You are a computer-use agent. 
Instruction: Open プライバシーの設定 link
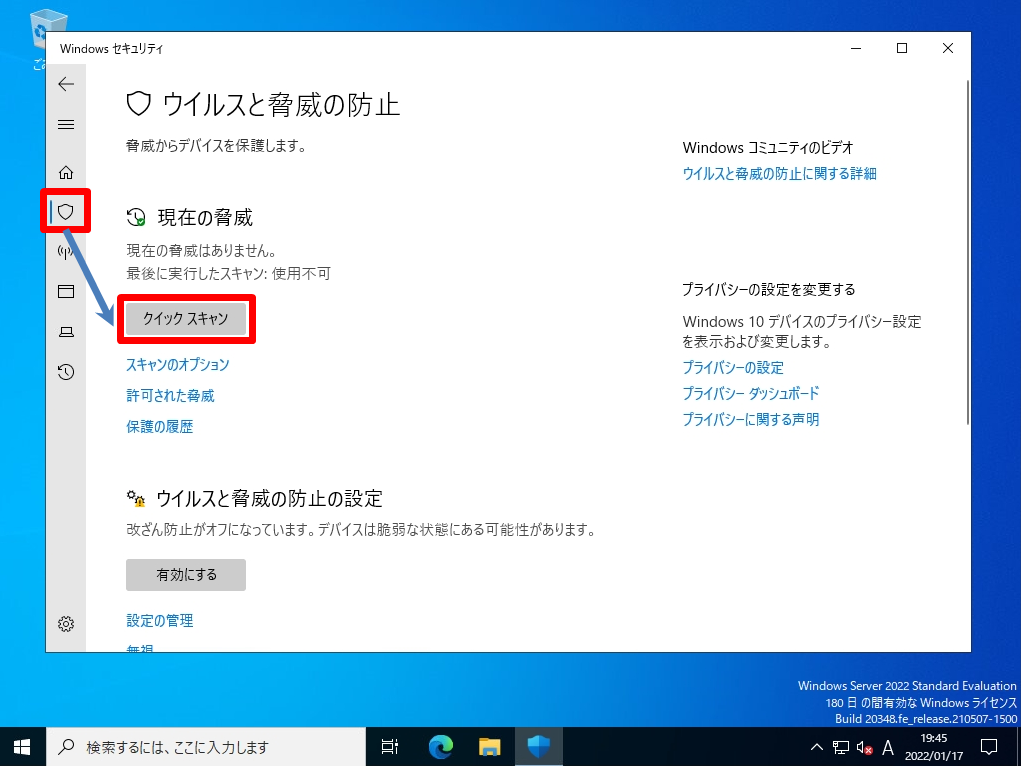(x=733, y=368)
